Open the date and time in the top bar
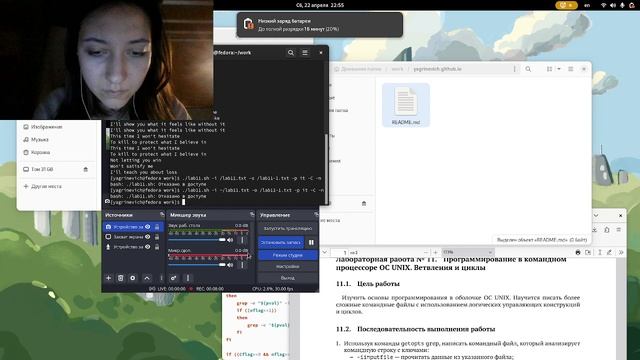640x360 pixels. click(x=320, y=5)
